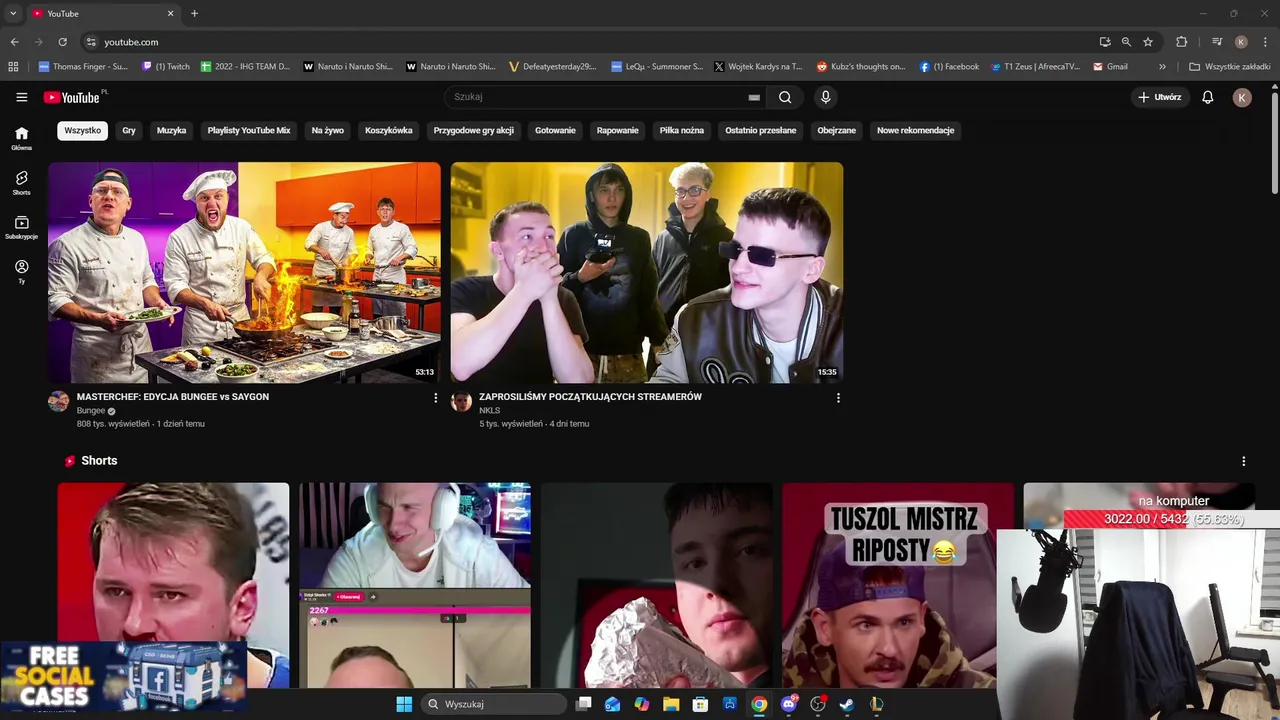Reload the page in Chrome
This screenshot has width=1280, height=720.
pos(62,42)
